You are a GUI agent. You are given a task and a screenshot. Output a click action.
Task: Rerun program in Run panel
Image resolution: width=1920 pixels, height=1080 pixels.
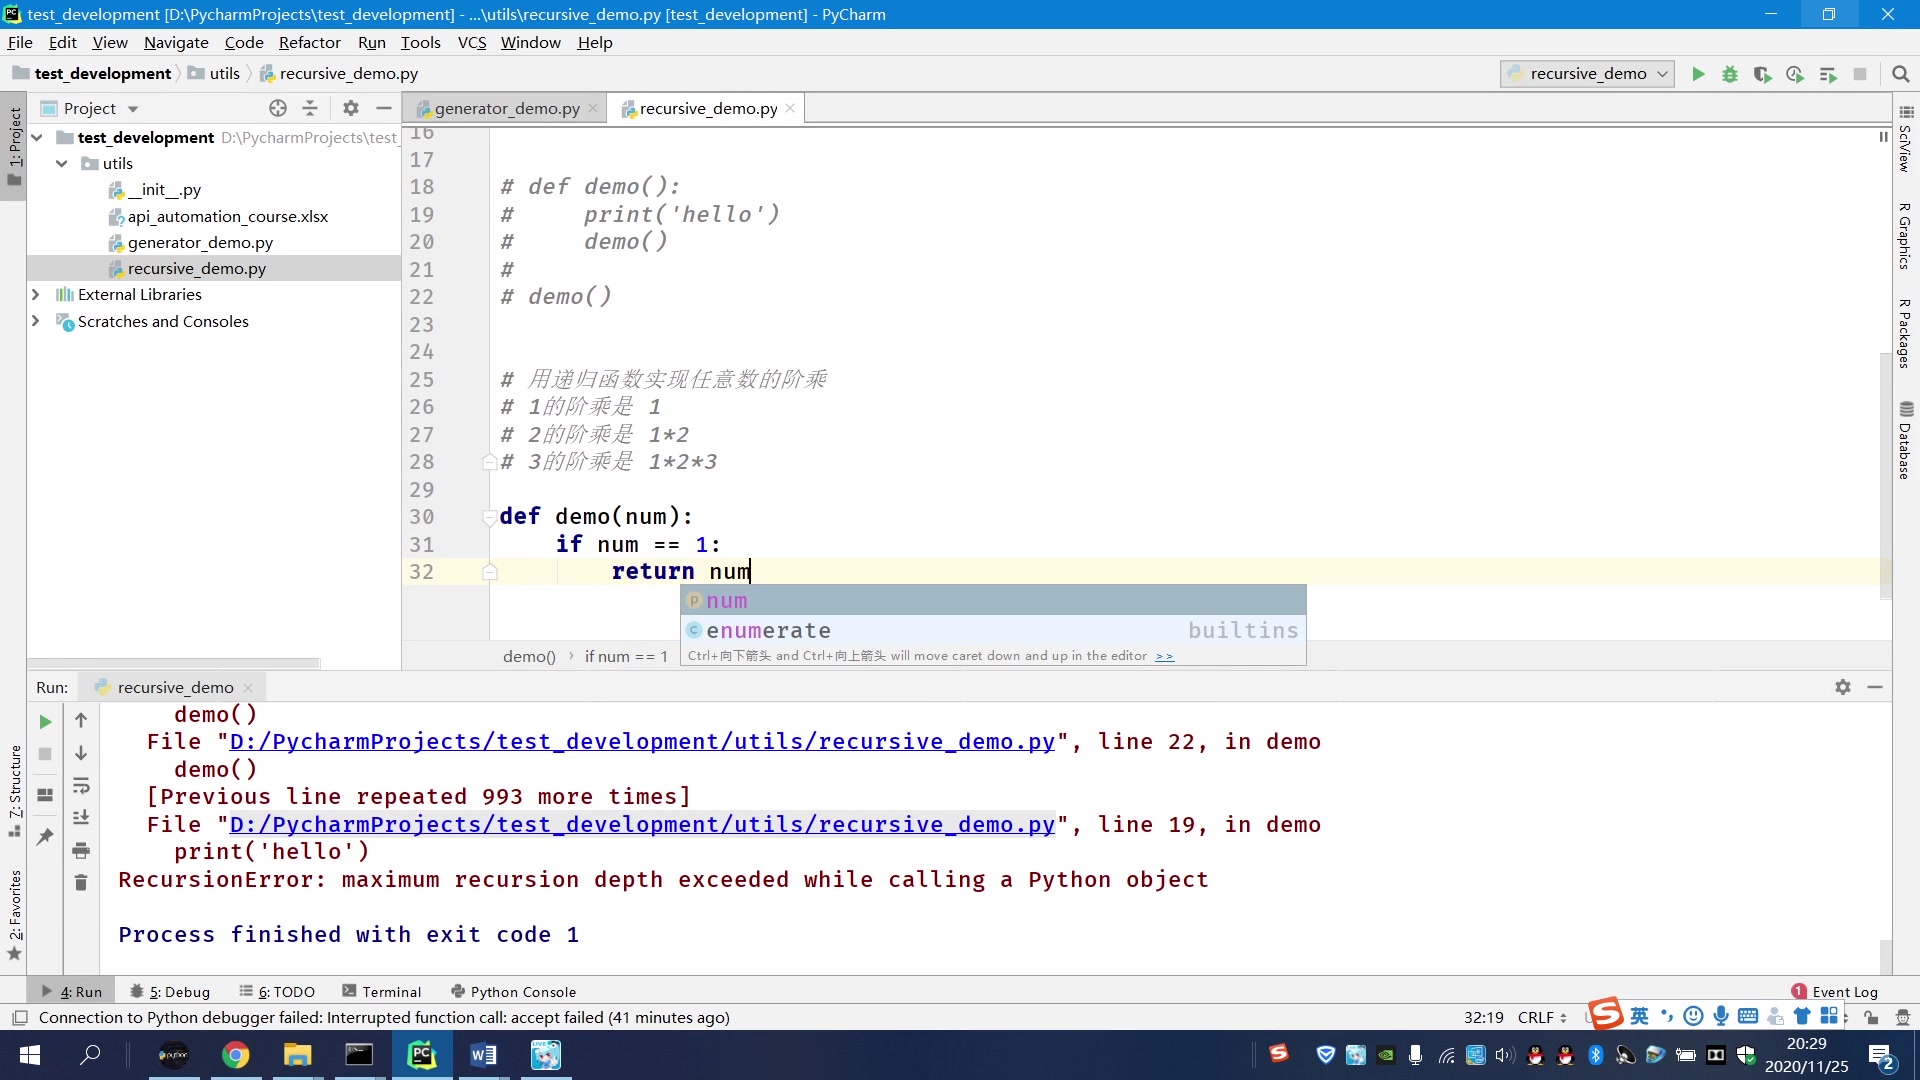tap(45, 721)
